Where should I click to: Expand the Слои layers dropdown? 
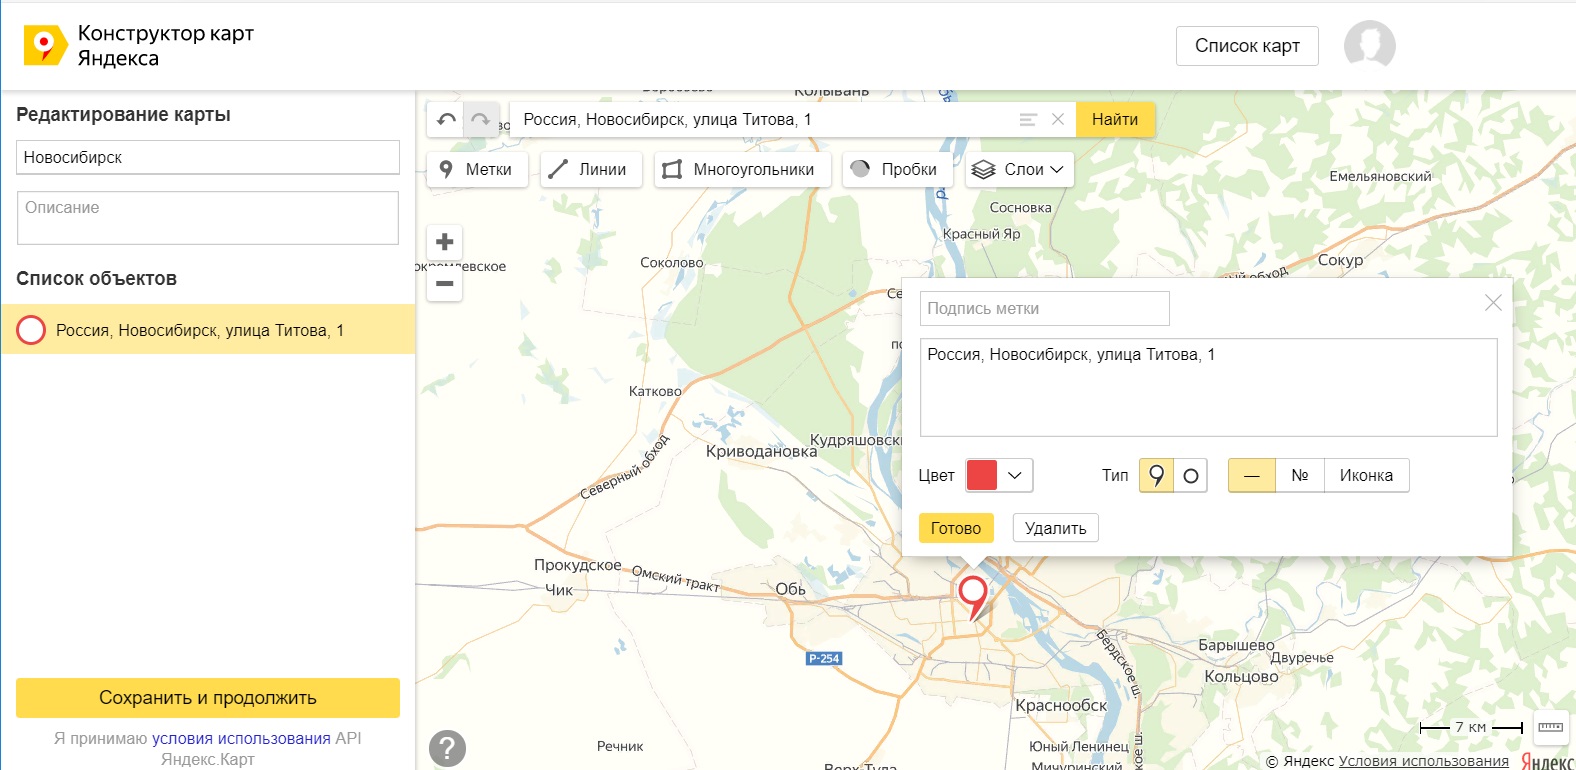click(x=1020, y=170)
